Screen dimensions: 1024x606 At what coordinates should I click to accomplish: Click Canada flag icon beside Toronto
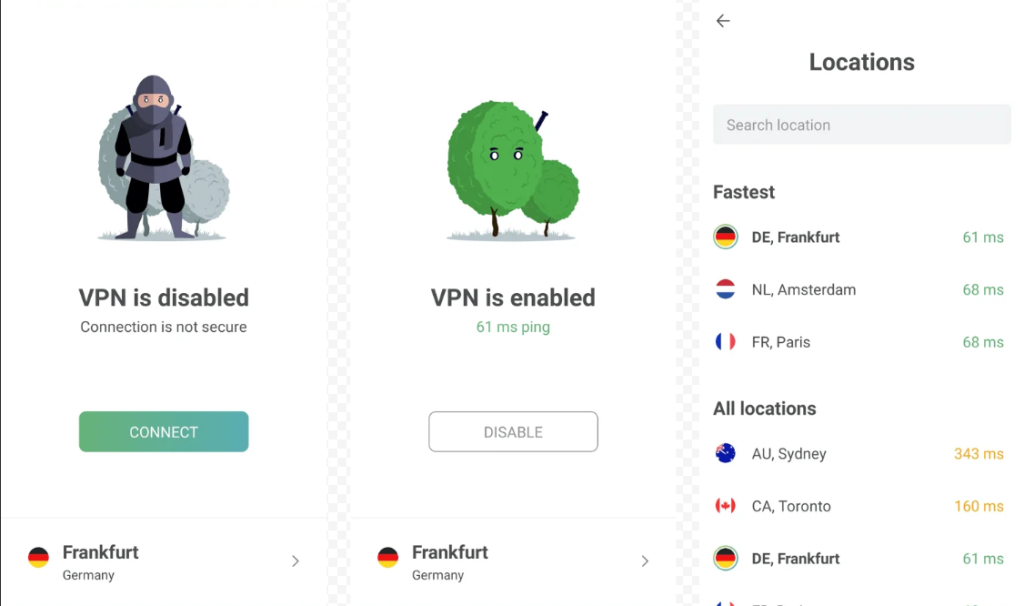tap(726, 506)
